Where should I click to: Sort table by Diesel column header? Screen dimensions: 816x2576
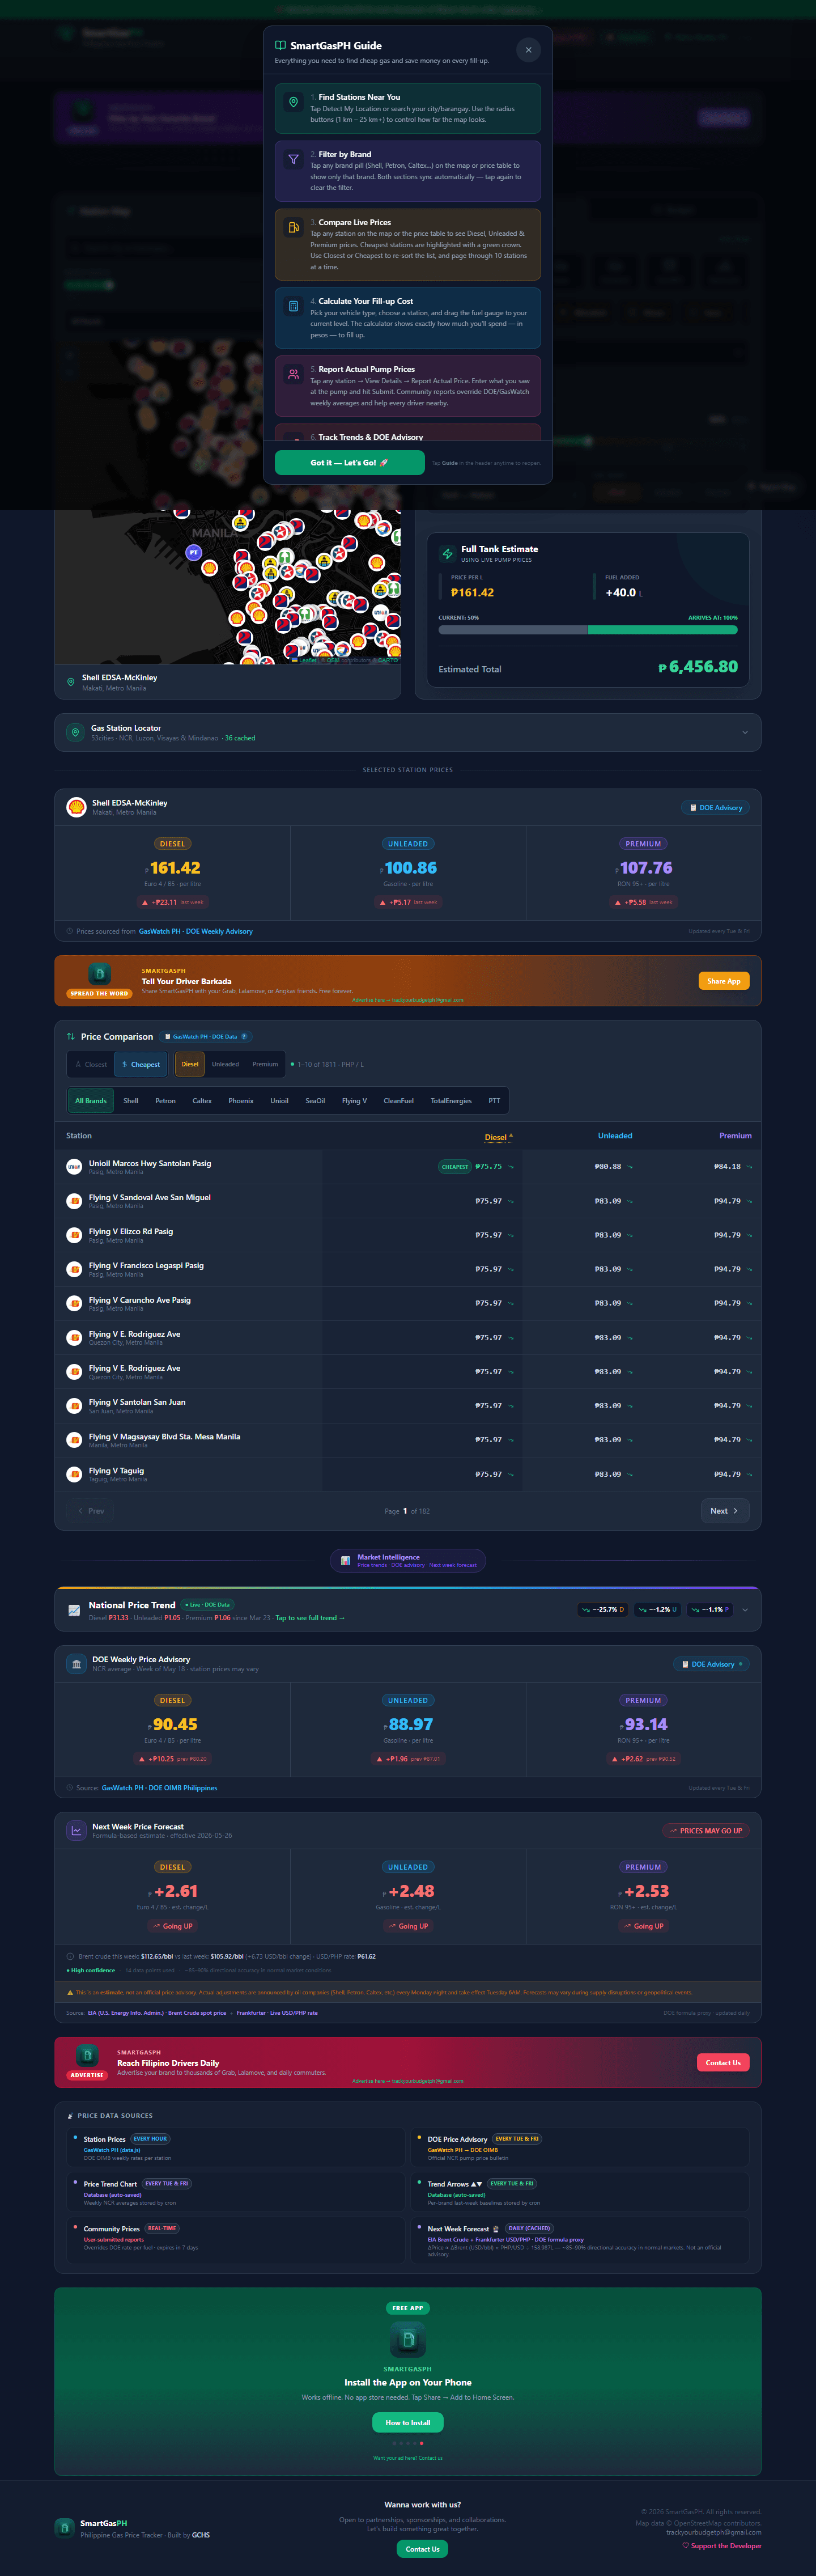point(498,1137)
